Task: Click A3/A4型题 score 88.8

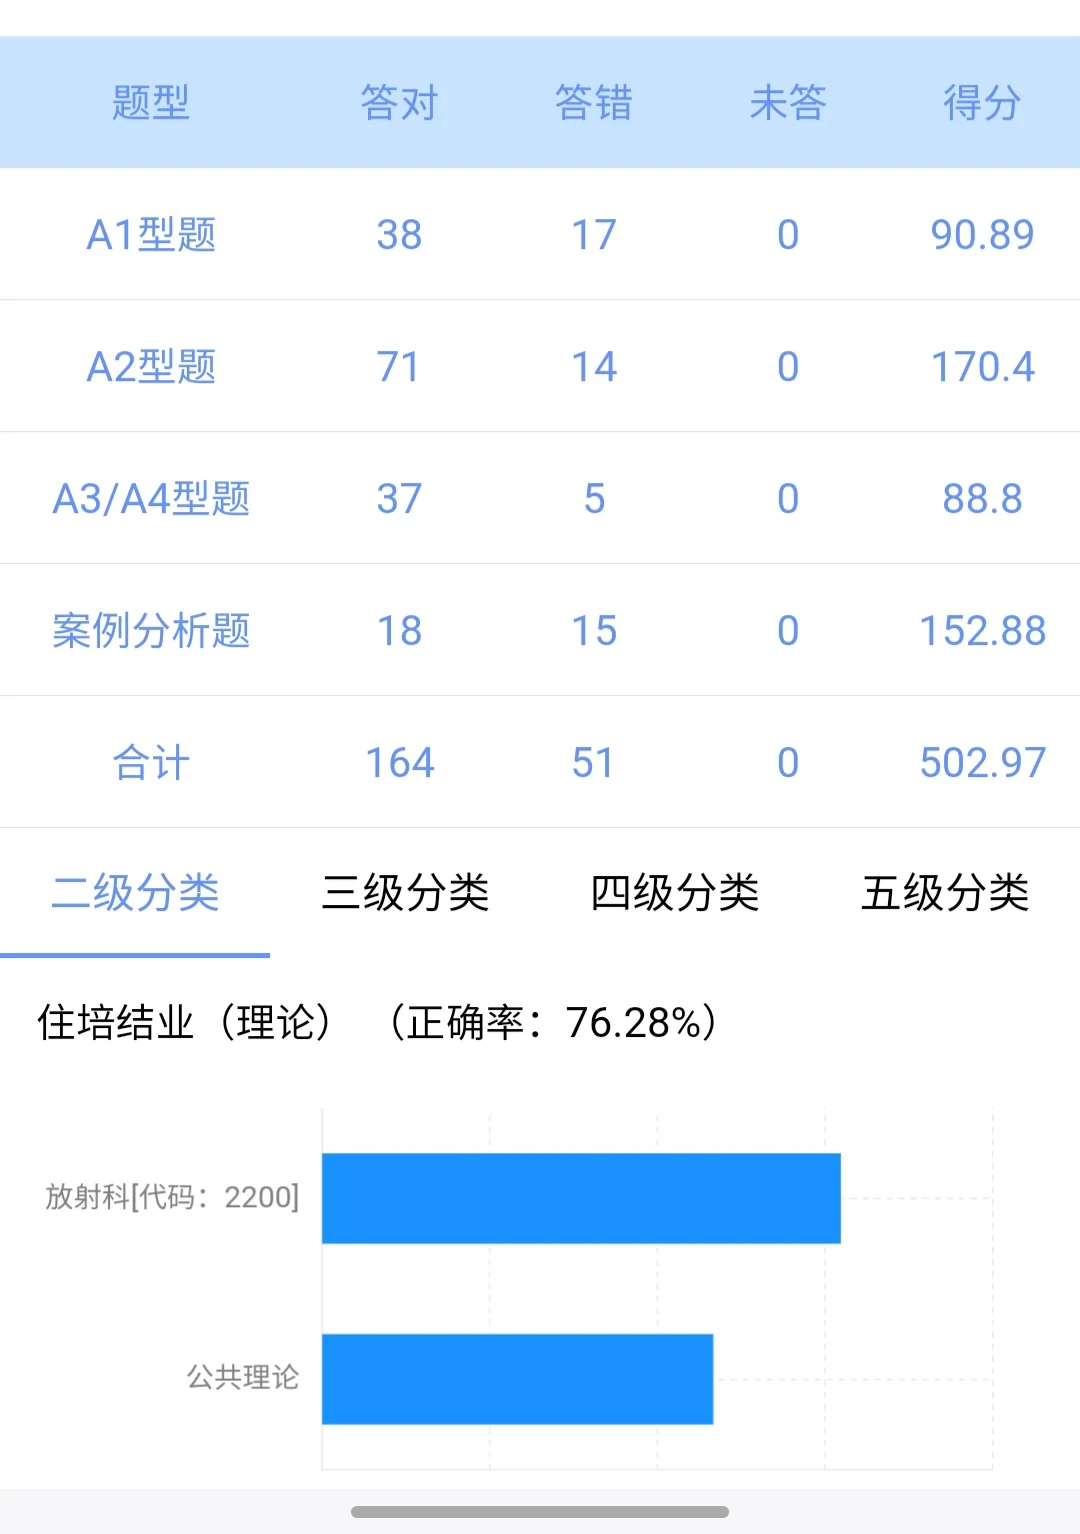Action: [982, 498]
